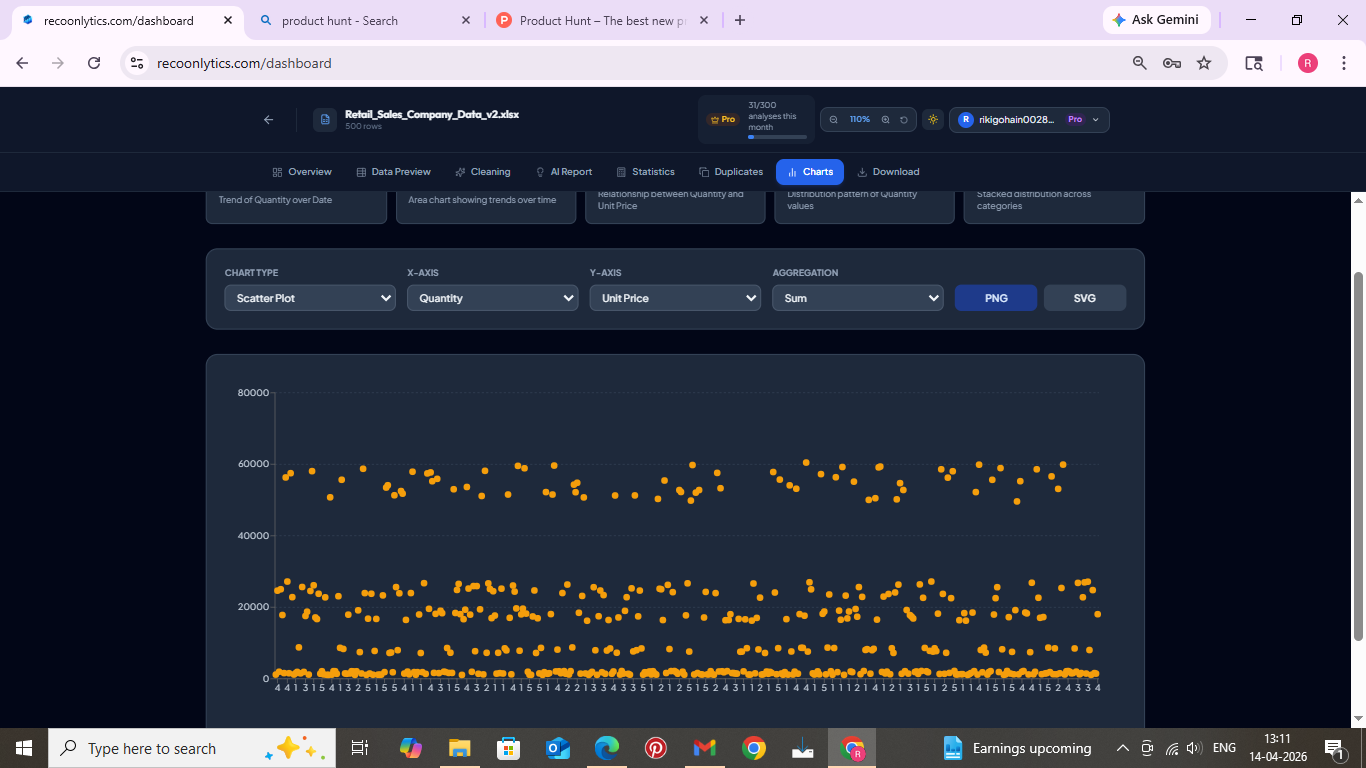Click the Type here to search box
This screenshot has height=768, width=1366.
[x=192, y=748]
